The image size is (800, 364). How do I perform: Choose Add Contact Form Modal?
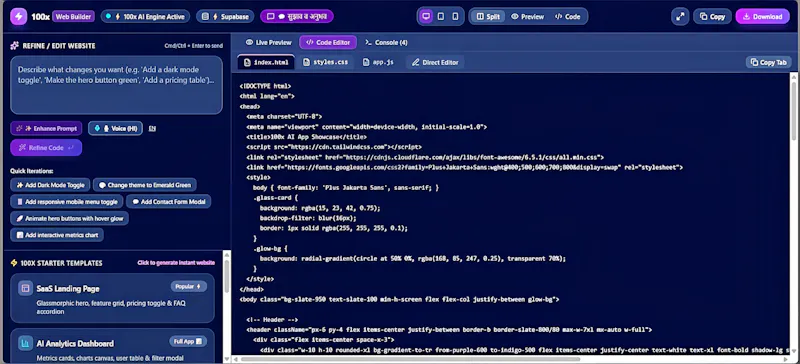click(168, 202)
